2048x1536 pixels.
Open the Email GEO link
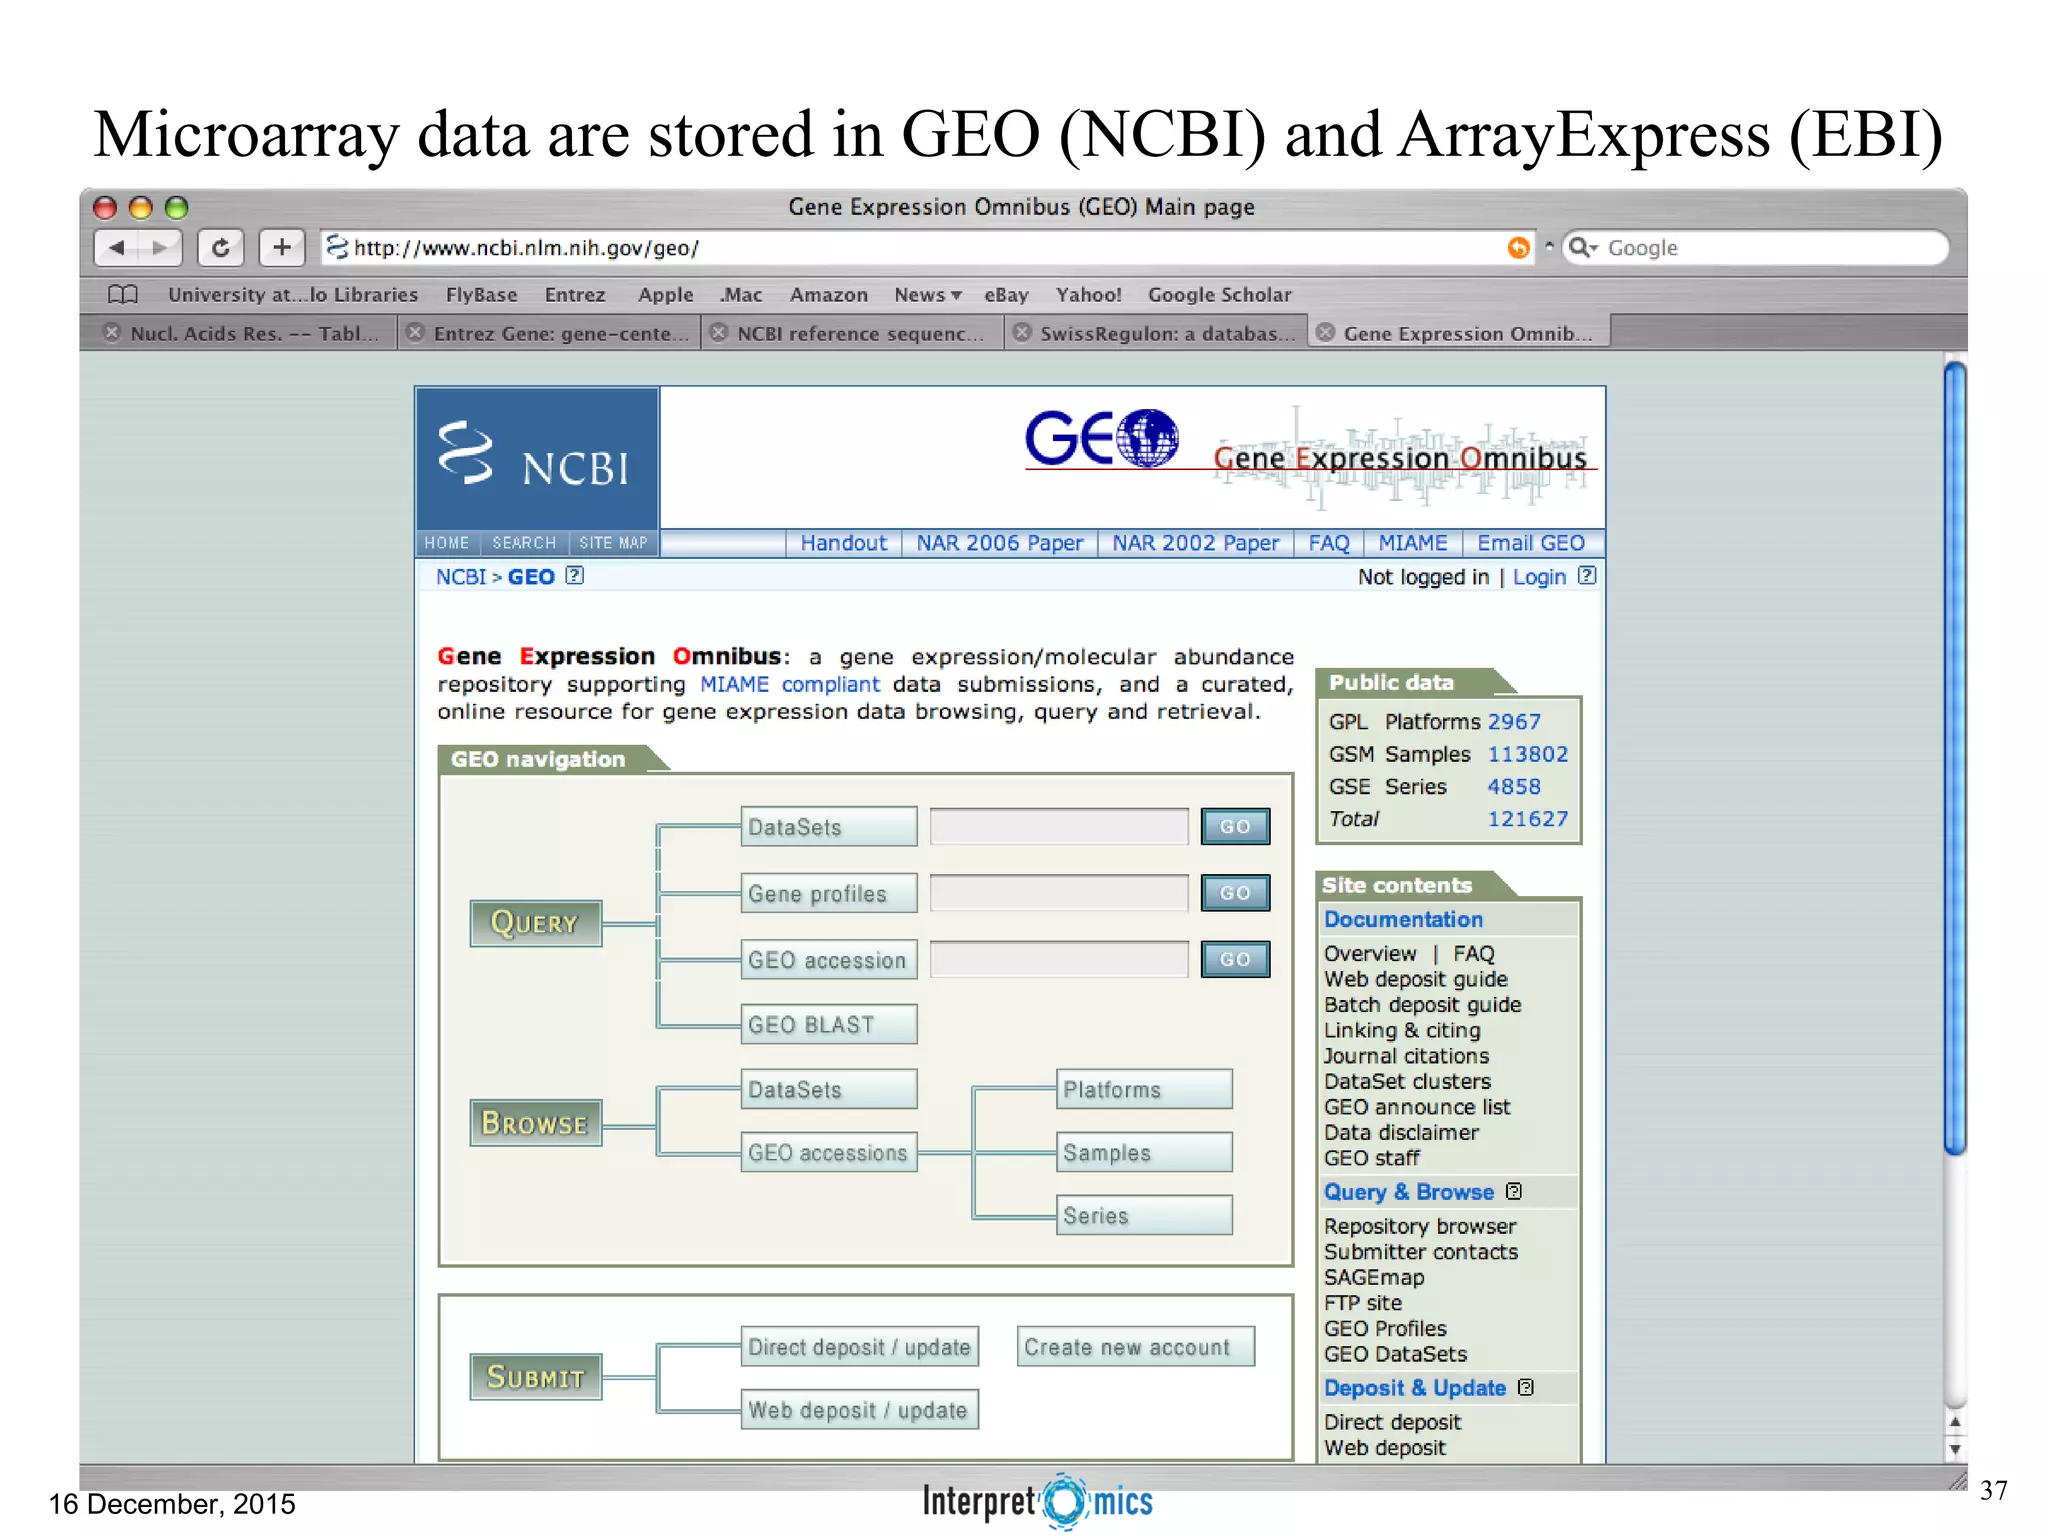pyautogui.click(x=1531, y=542)
